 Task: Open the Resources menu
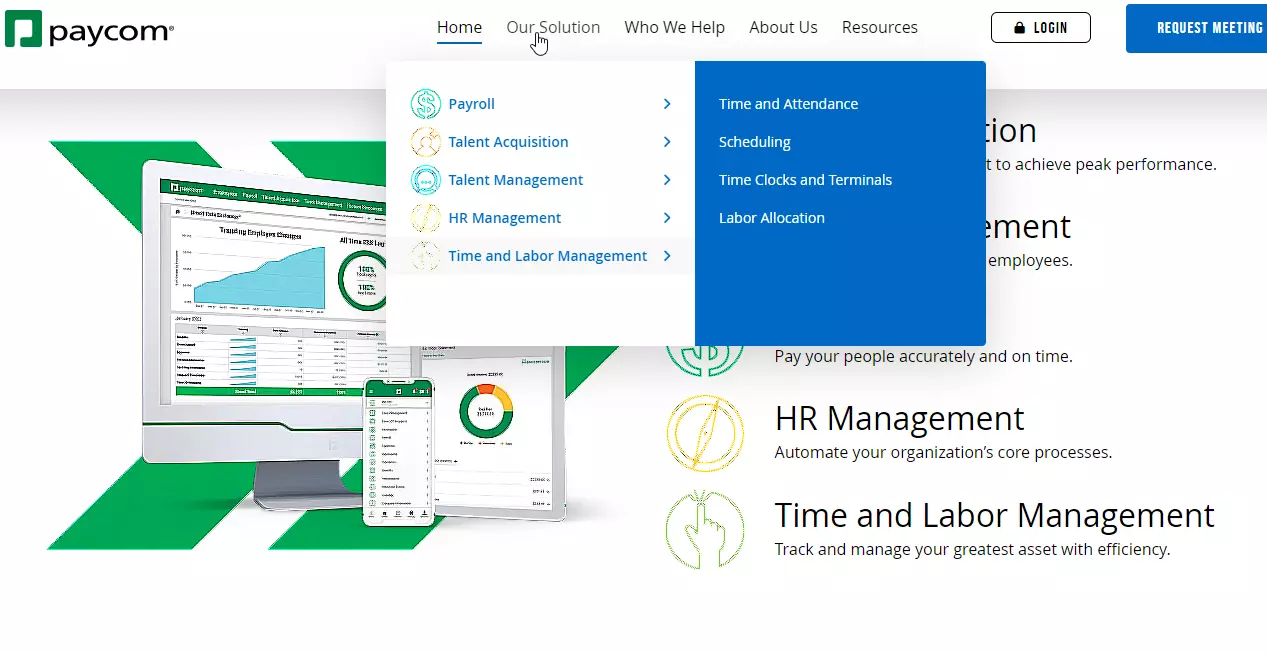click(x=880, y=28)
